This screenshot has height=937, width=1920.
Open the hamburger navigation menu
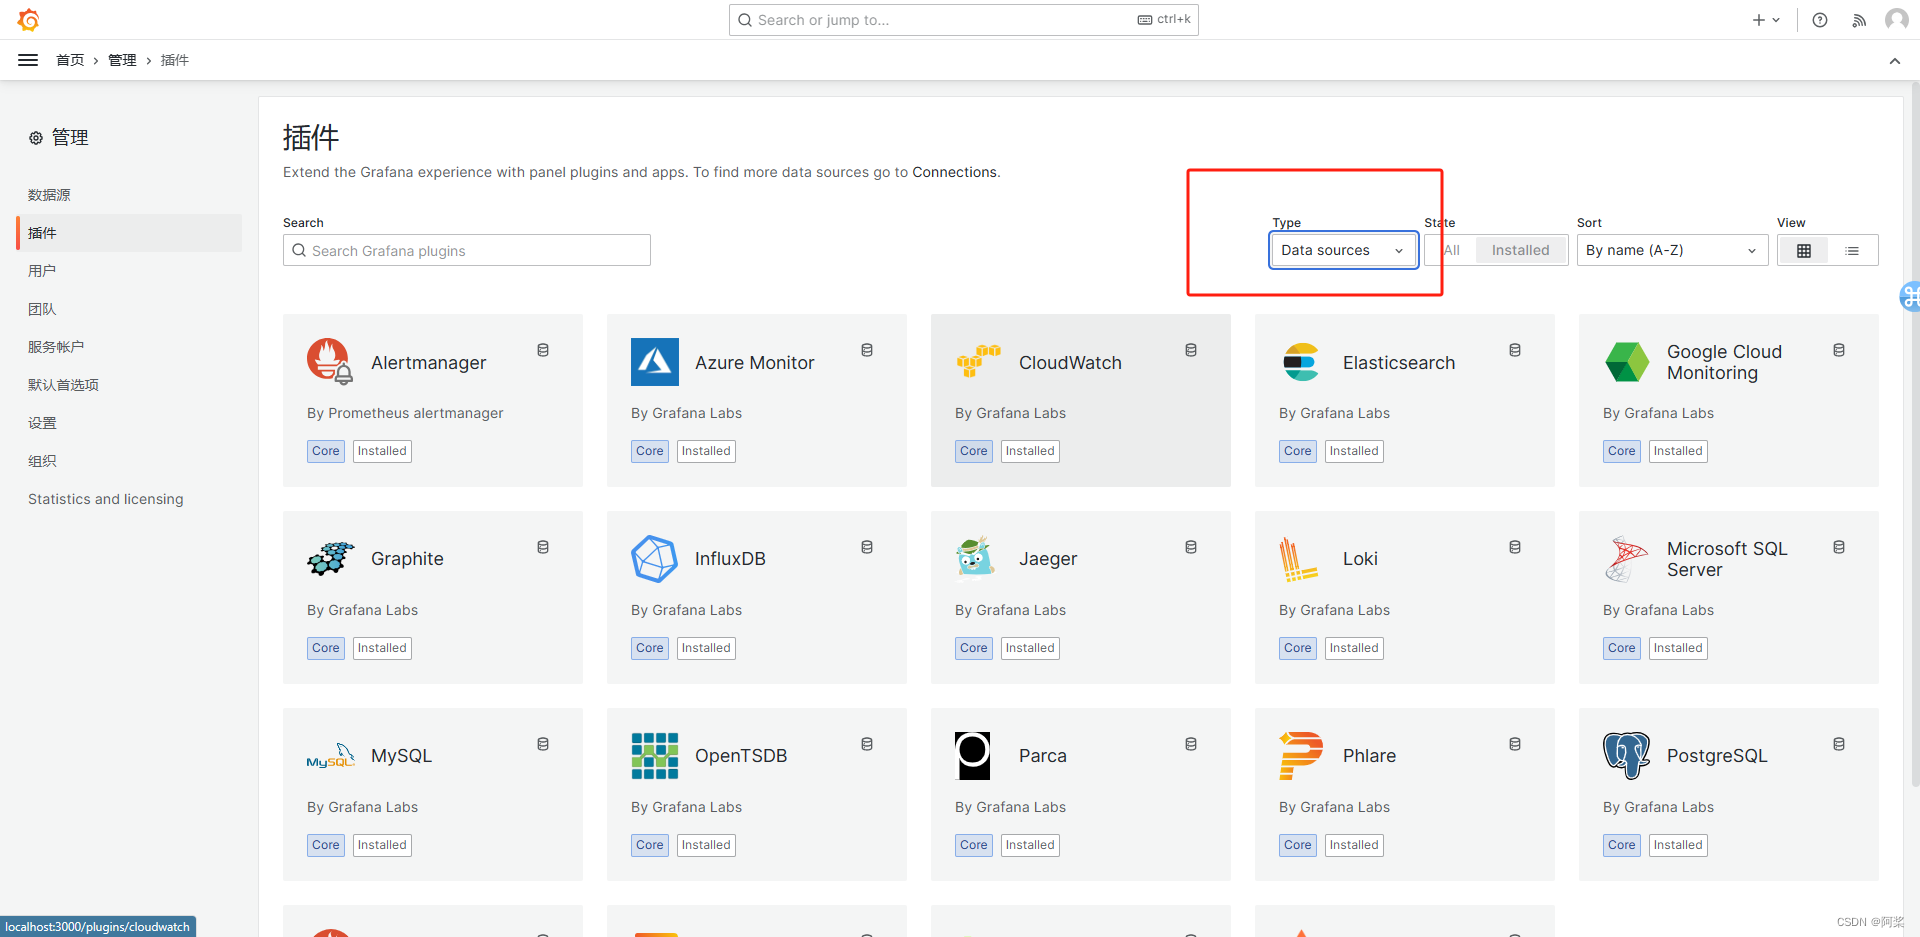pos(28,60)
